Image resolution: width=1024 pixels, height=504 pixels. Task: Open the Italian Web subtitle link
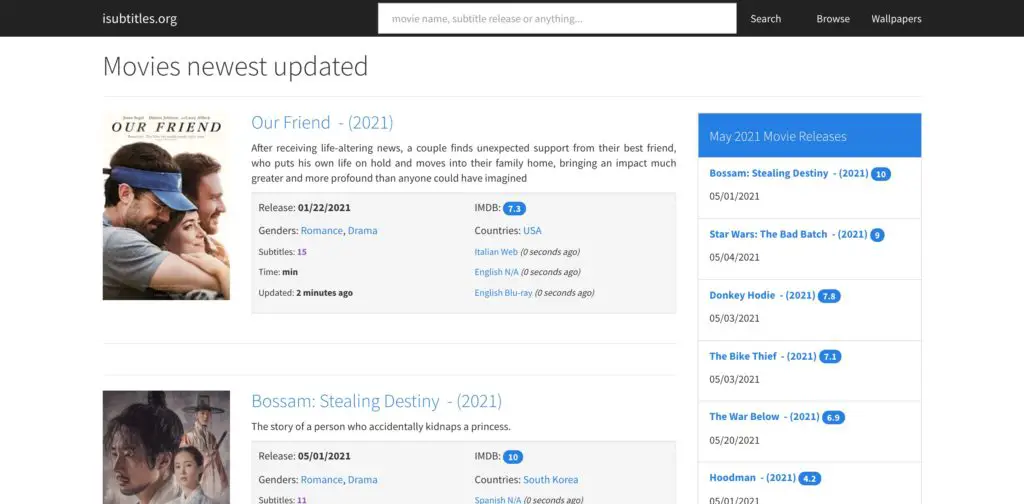(x=496, y=251)
